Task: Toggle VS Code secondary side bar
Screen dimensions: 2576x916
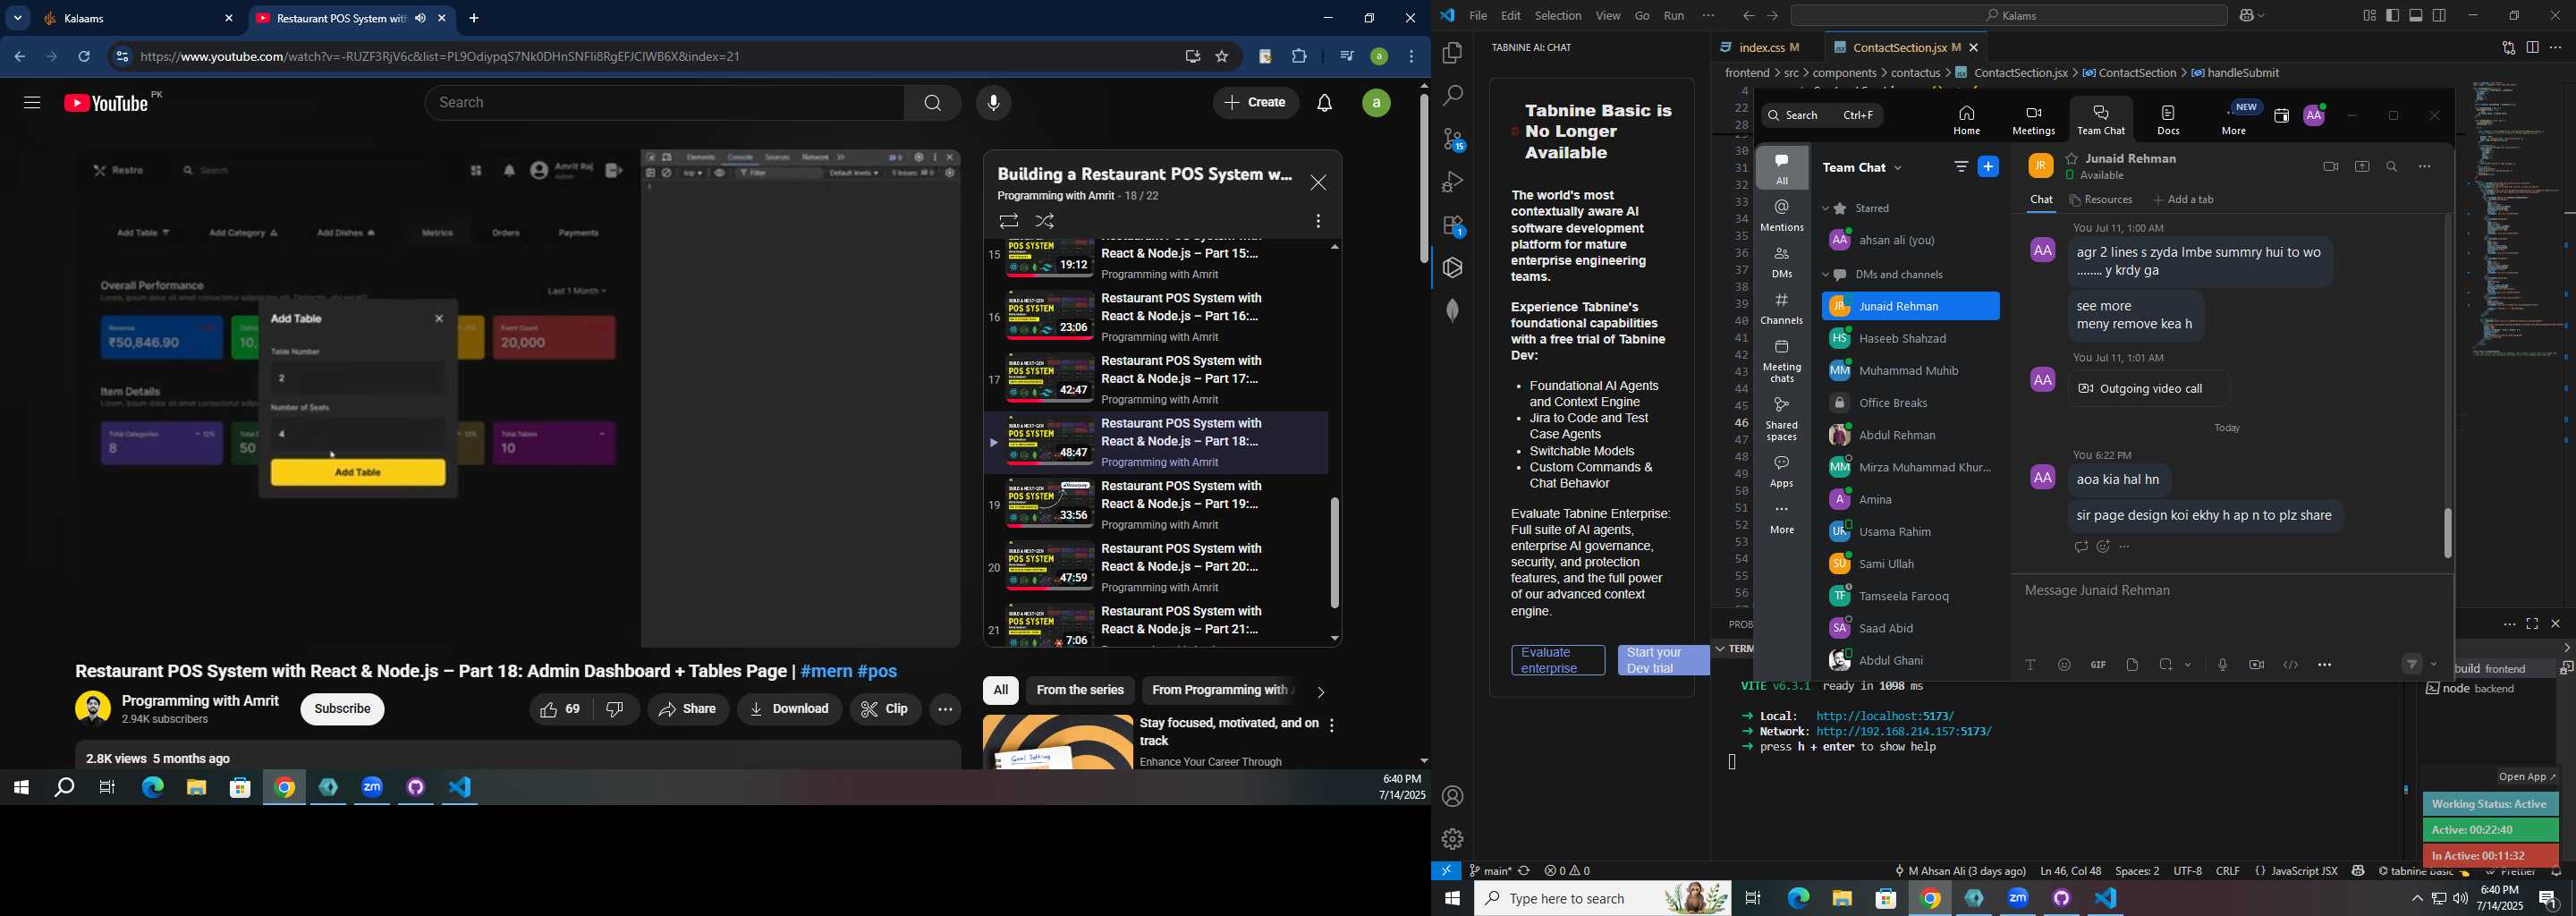Action: pyautogui.click(x=2440, y=16)
